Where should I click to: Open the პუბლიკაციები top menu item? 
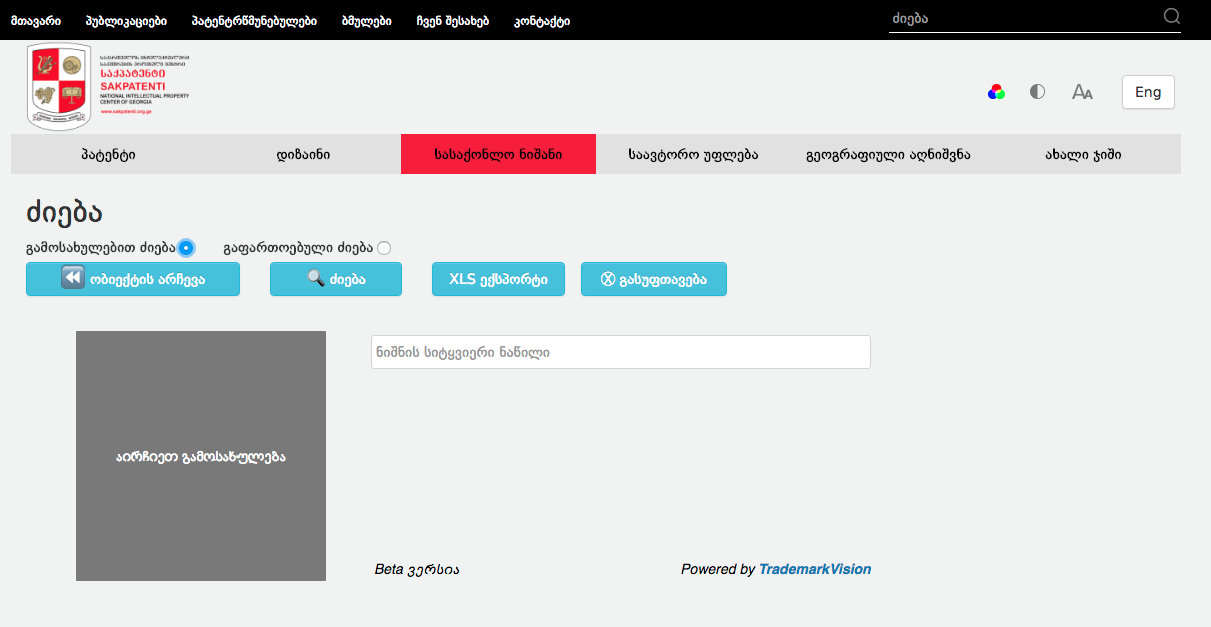(x=126, y=20)
